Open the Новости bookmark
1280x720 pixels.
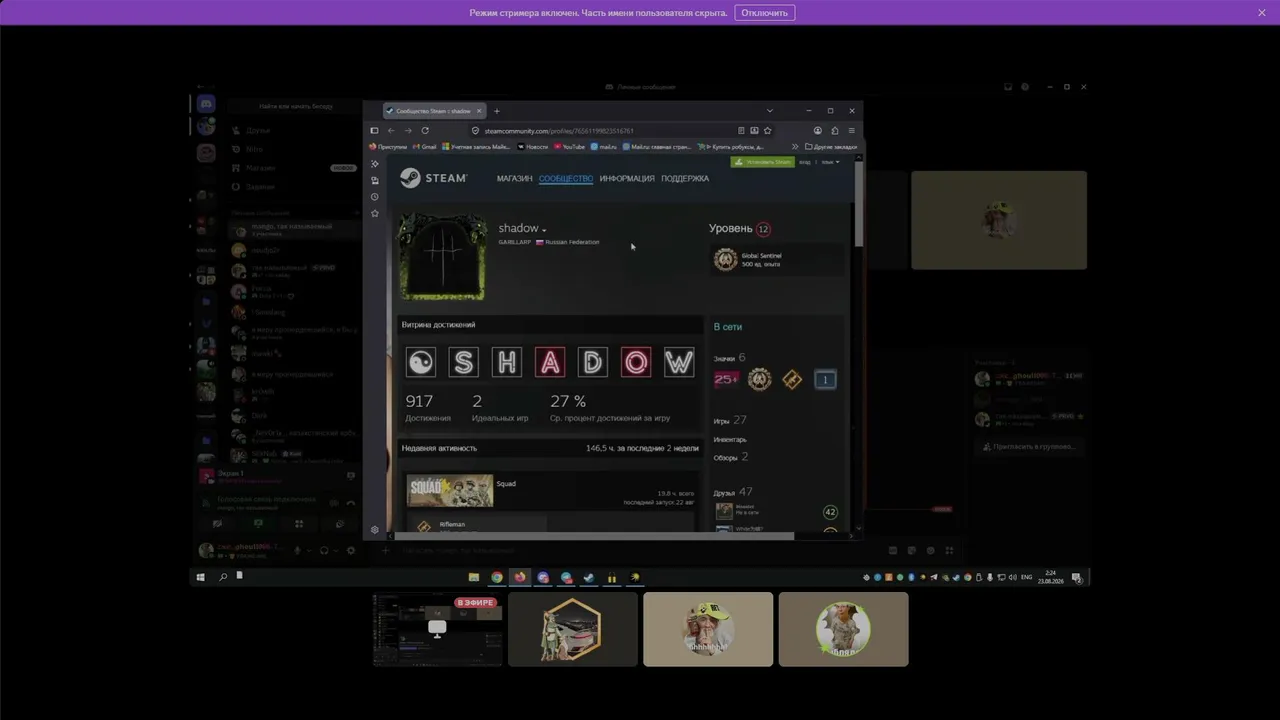pos(533,147)
